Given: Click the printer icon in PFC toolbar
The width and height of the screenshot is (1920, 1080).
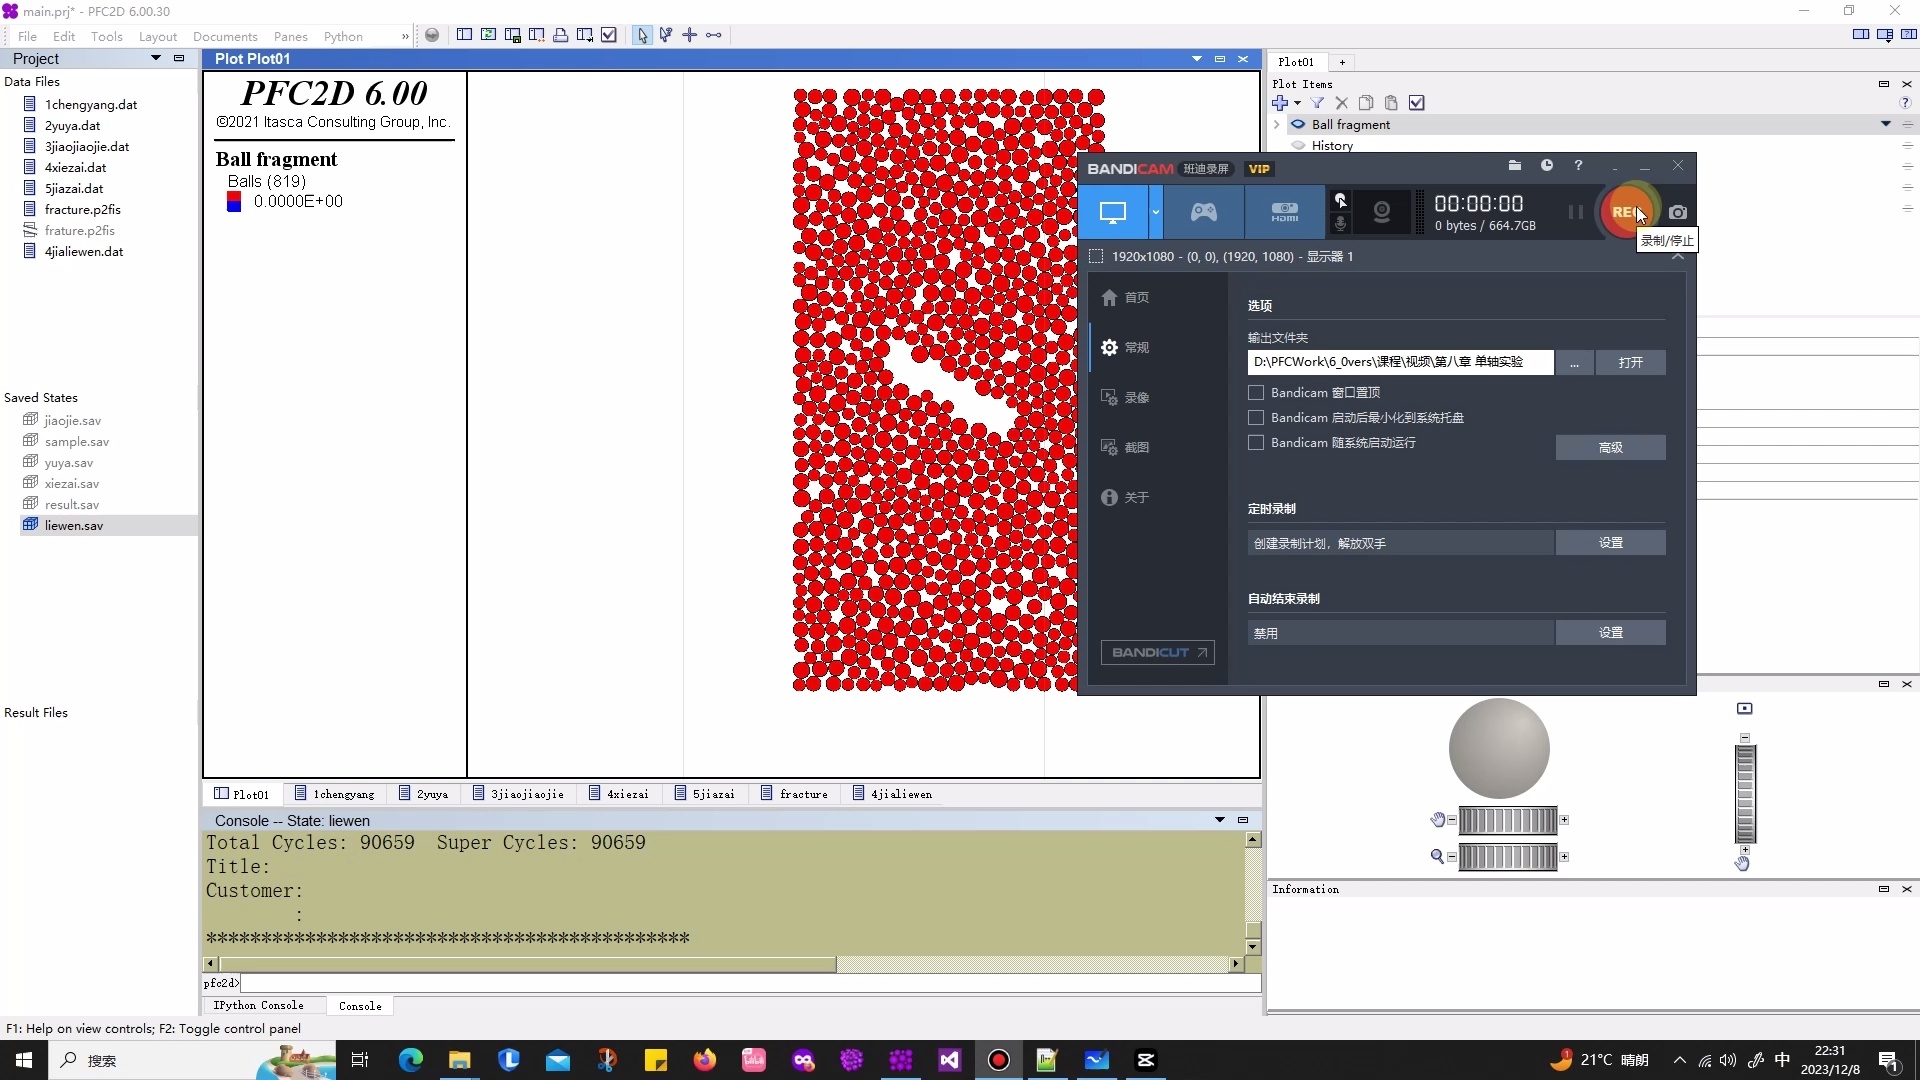Looking at the screenshot, I should 560,35.
